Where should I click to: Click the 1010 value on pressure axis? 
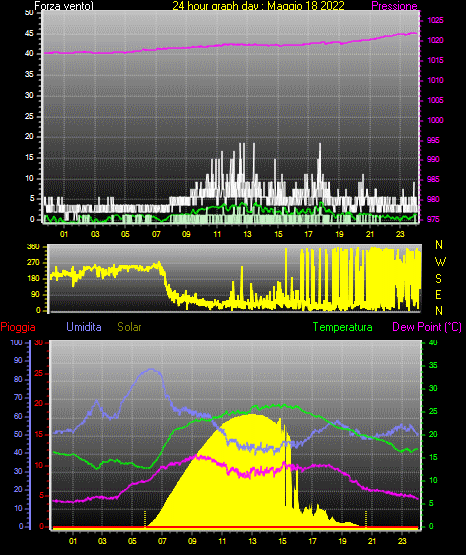[x=435, y=80]
